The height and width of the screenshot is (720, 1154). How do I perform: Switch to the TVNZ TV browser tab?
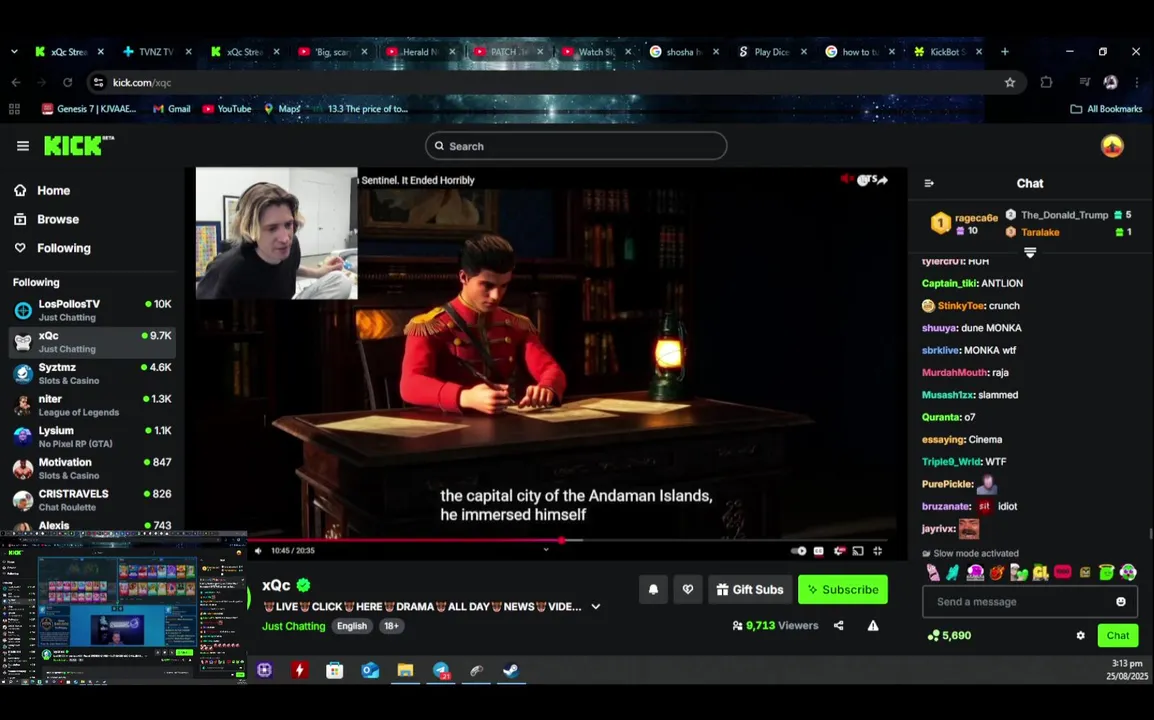(x=157, y=52)
